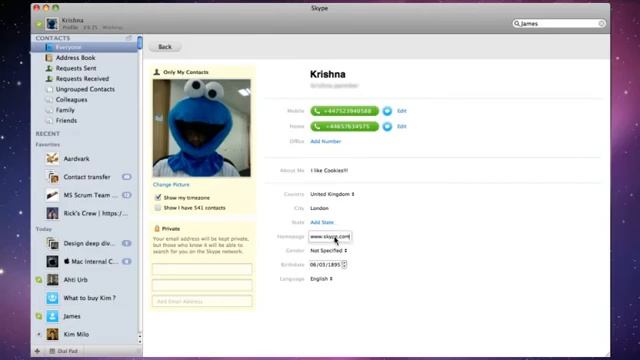The height and width of the screenshot is (360, 640).
Task: Call the Home number button
Action: point(344,127)
